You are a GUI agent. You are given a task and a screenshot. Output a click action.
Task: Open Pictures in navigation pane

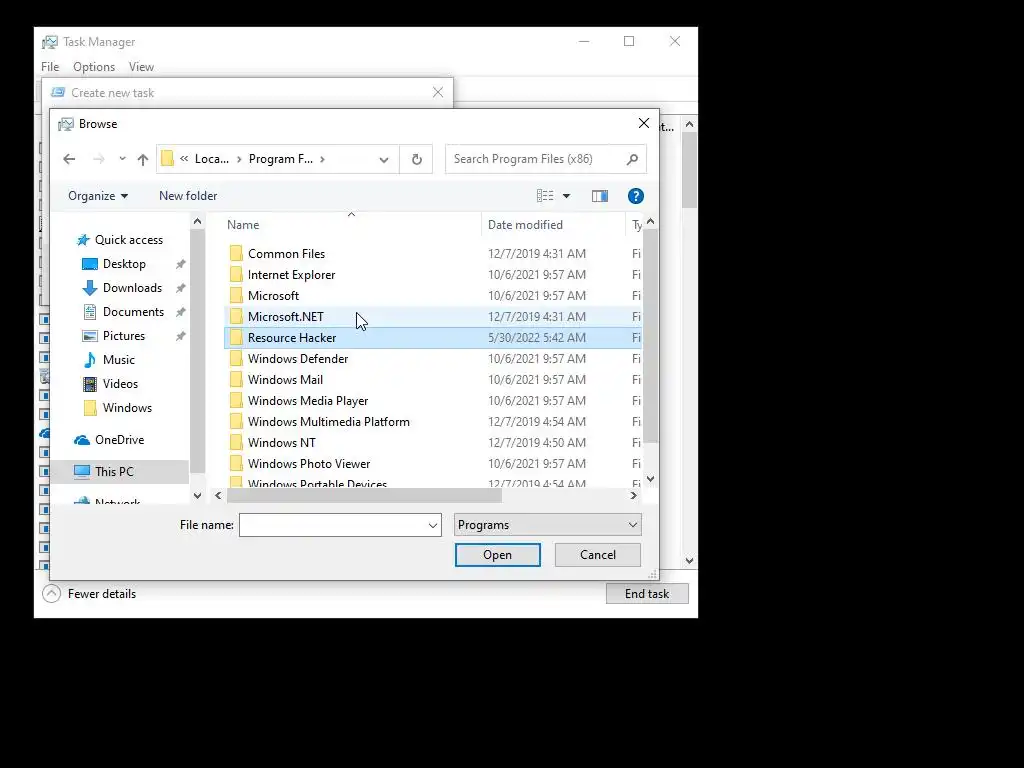pos(123,336)
